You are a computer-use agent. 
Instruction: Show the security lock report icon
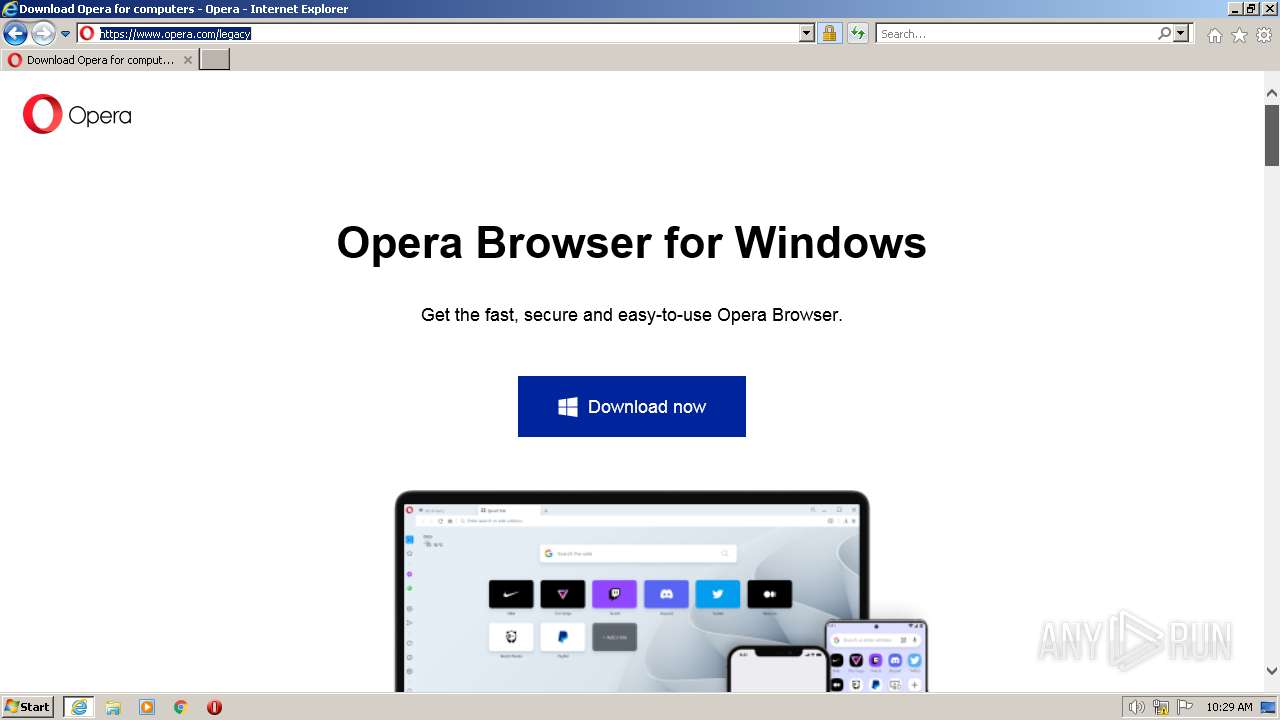(x=829, y=33)
